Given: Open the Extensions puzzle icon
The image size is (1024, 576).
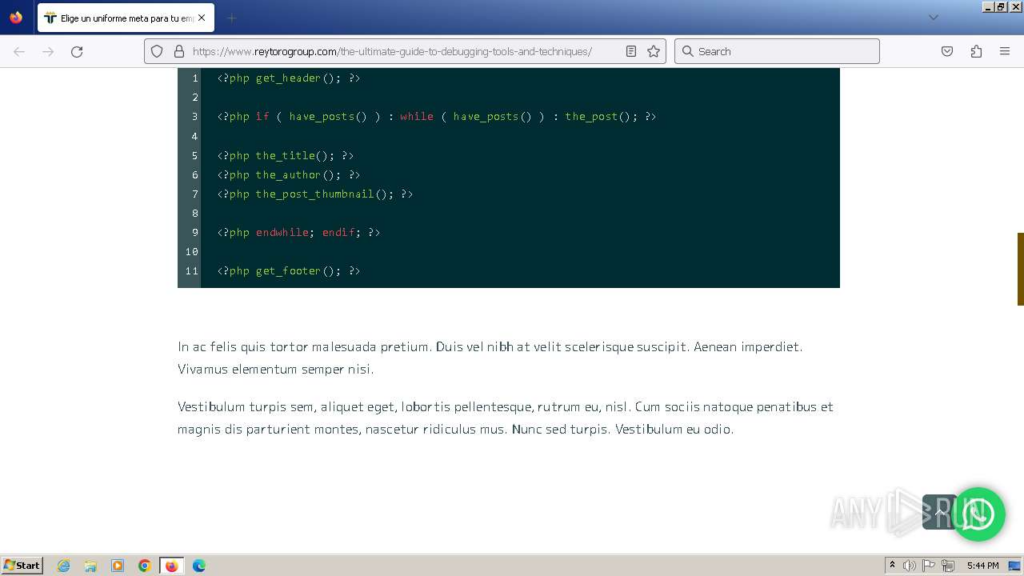Looking at the screenshot, I should point(976,52).
